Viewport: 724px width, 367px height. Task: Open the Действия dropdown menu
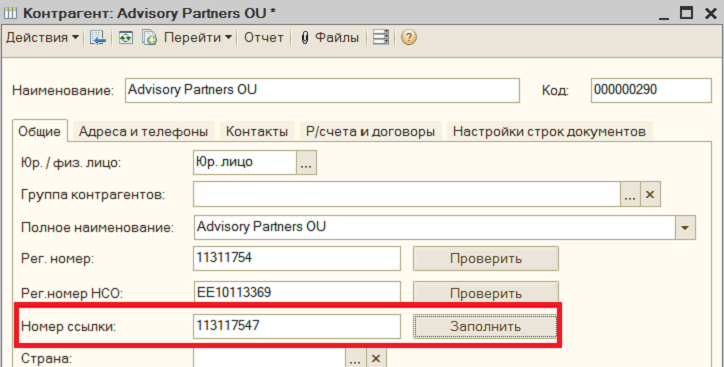click(42, 37)
